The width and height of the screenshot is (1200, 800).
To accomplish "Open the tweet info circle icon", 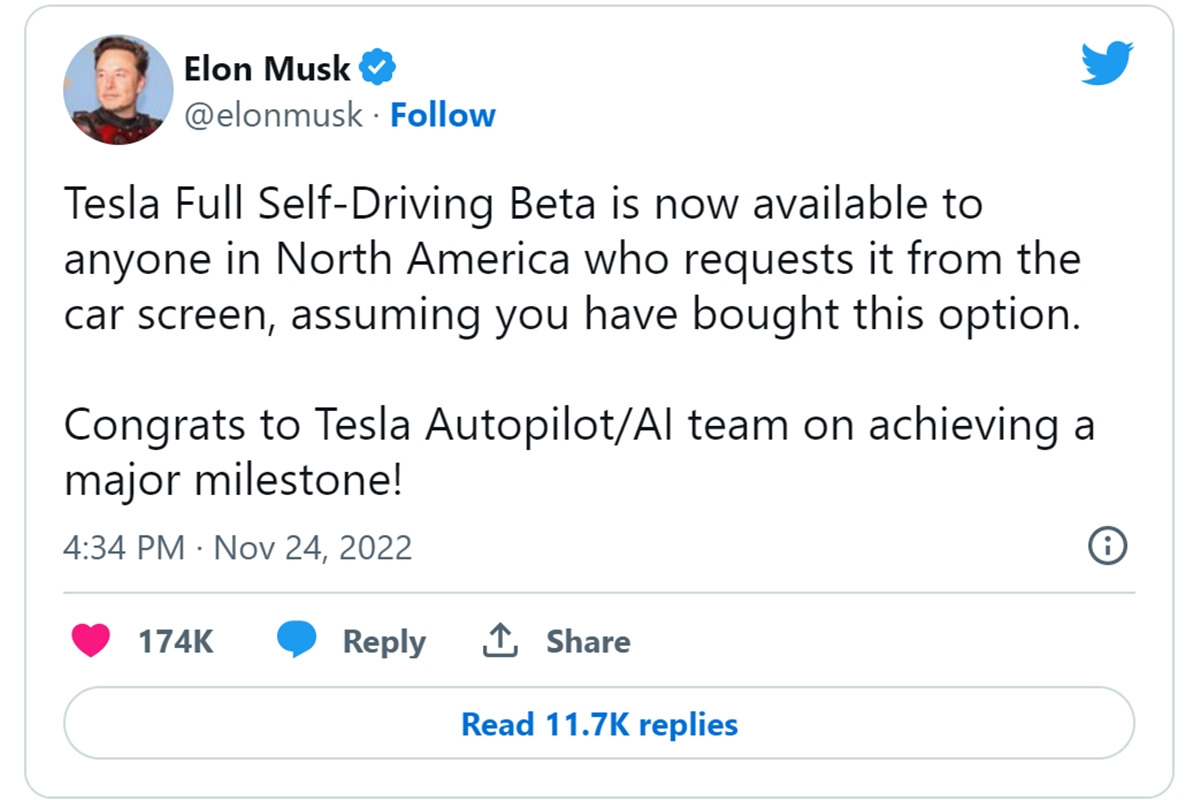I will tap(1107, 546).
